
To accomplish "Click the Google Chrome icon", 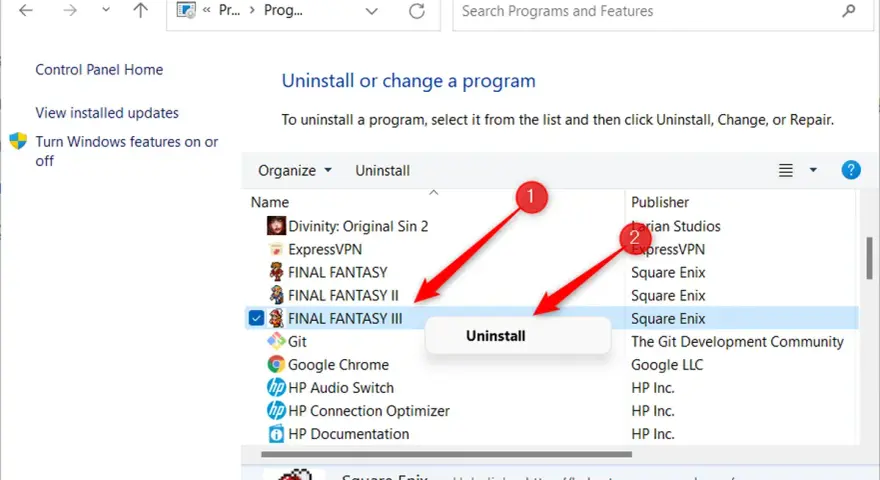I will pyautogui.click(x=276, y=364).
